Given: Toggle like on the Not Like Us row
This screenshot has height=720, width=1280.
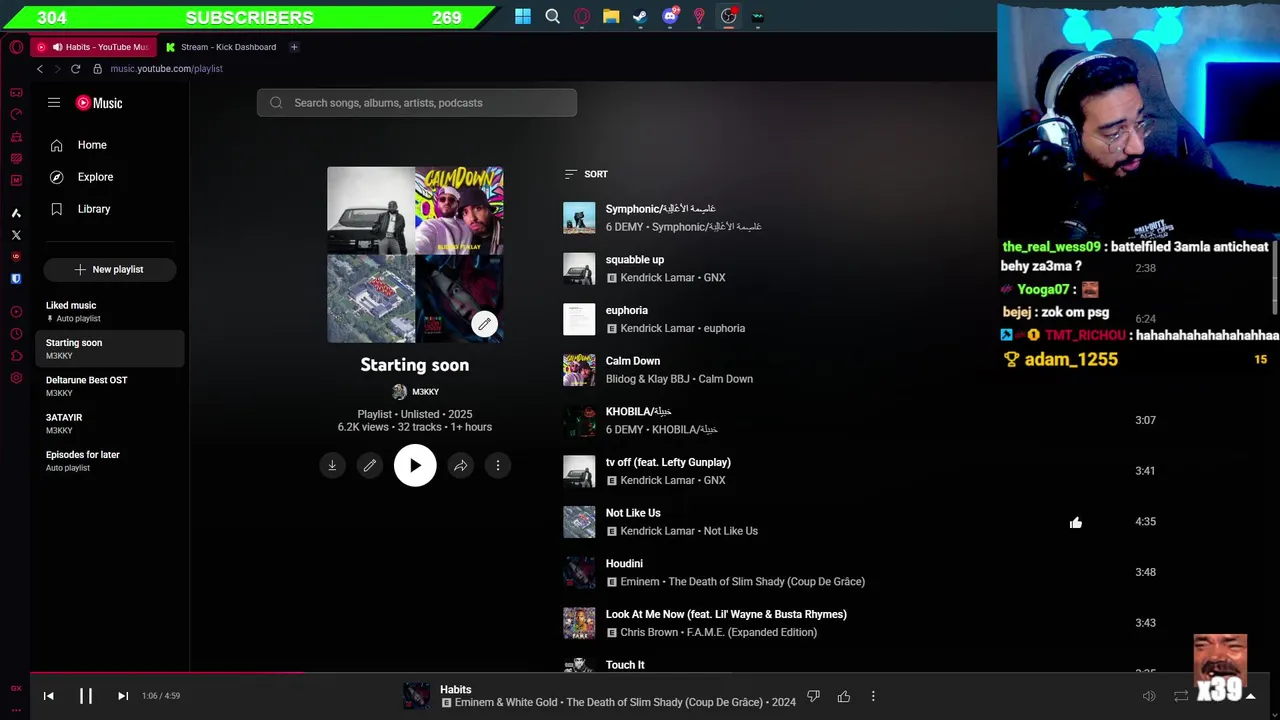Looking at the screenshot, I should (1076, 522).
